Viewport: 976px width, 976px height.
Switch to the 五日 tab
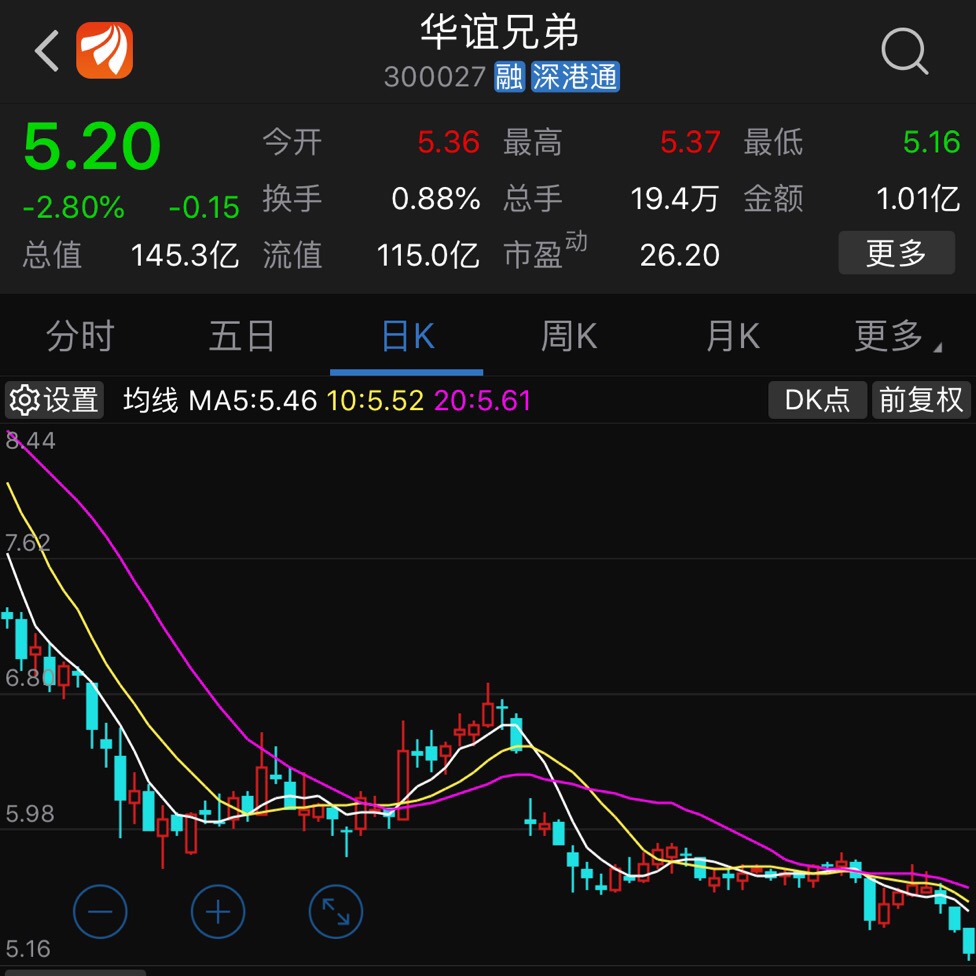(x=242, y=336)
